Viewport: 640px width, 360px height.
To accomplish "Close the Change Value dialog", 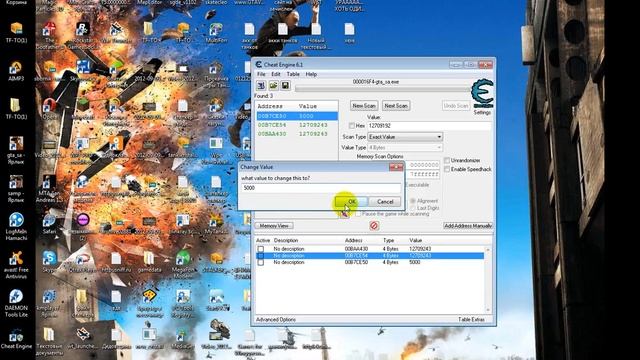I will coord(396,167).
